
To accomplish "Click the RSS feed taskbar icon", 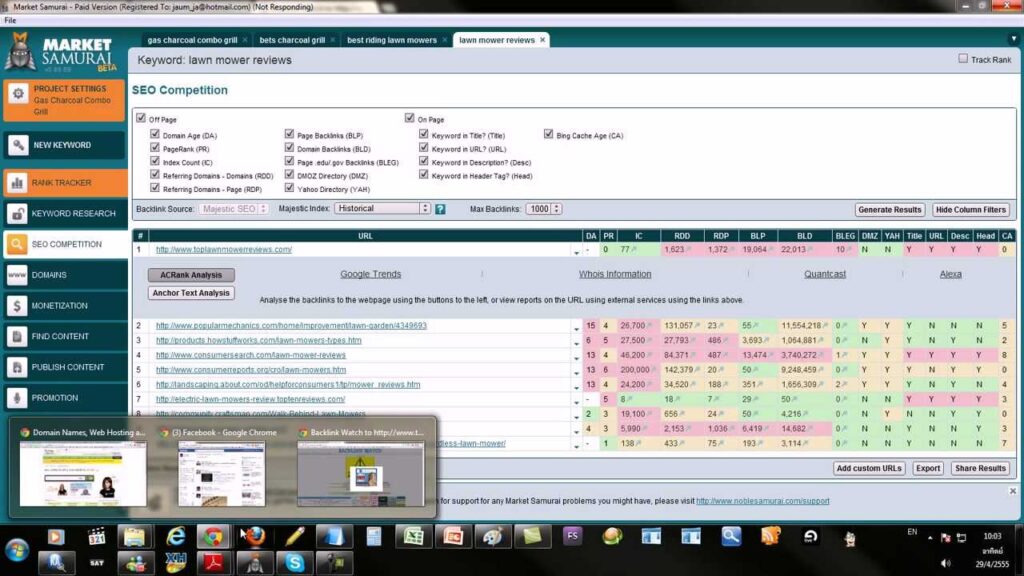I will coord(771,537).
